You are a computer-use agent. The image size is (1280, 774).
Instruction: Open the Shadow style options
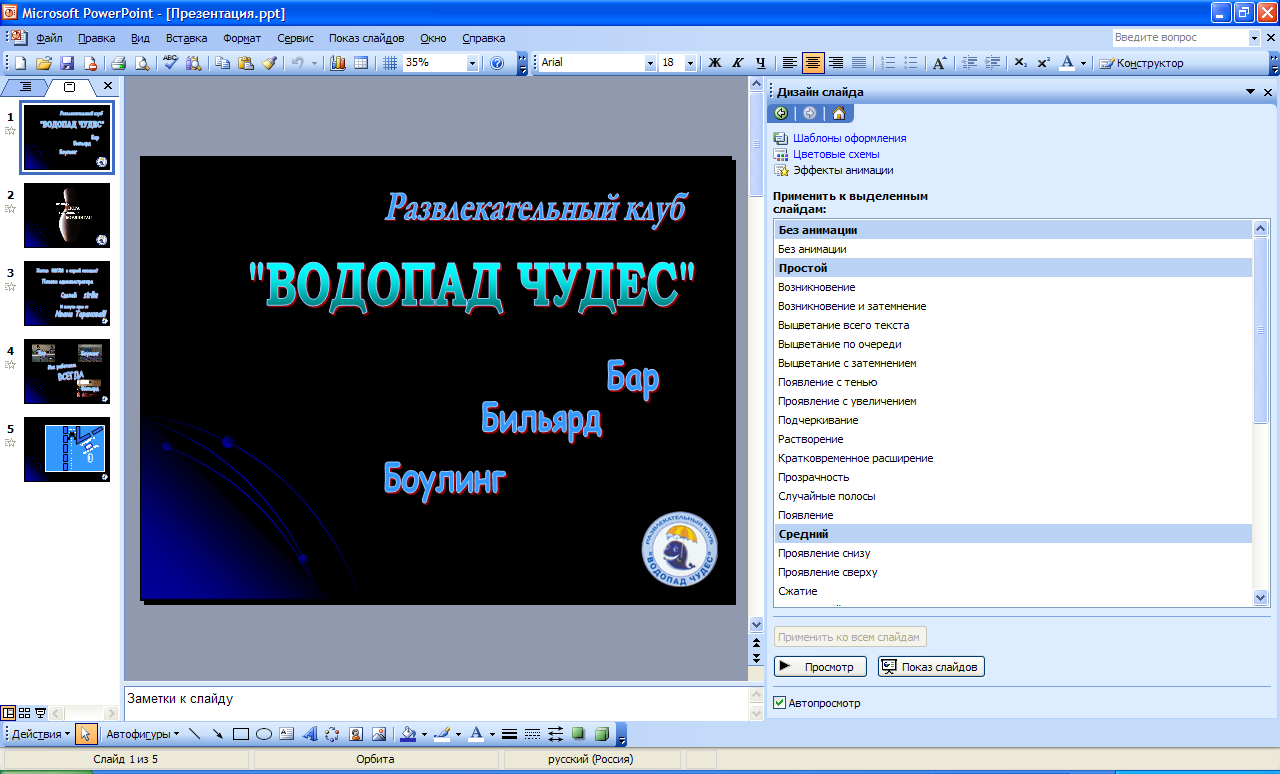(578, 734)
